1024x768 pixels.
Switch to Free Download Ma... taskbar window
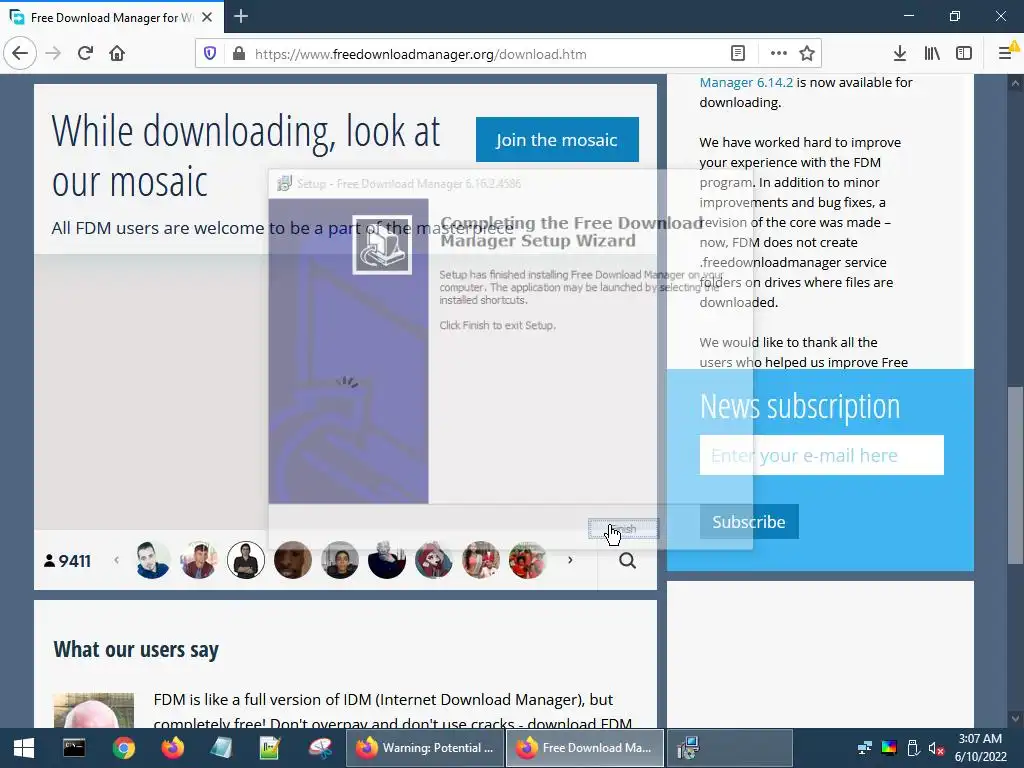coord(585,748)
